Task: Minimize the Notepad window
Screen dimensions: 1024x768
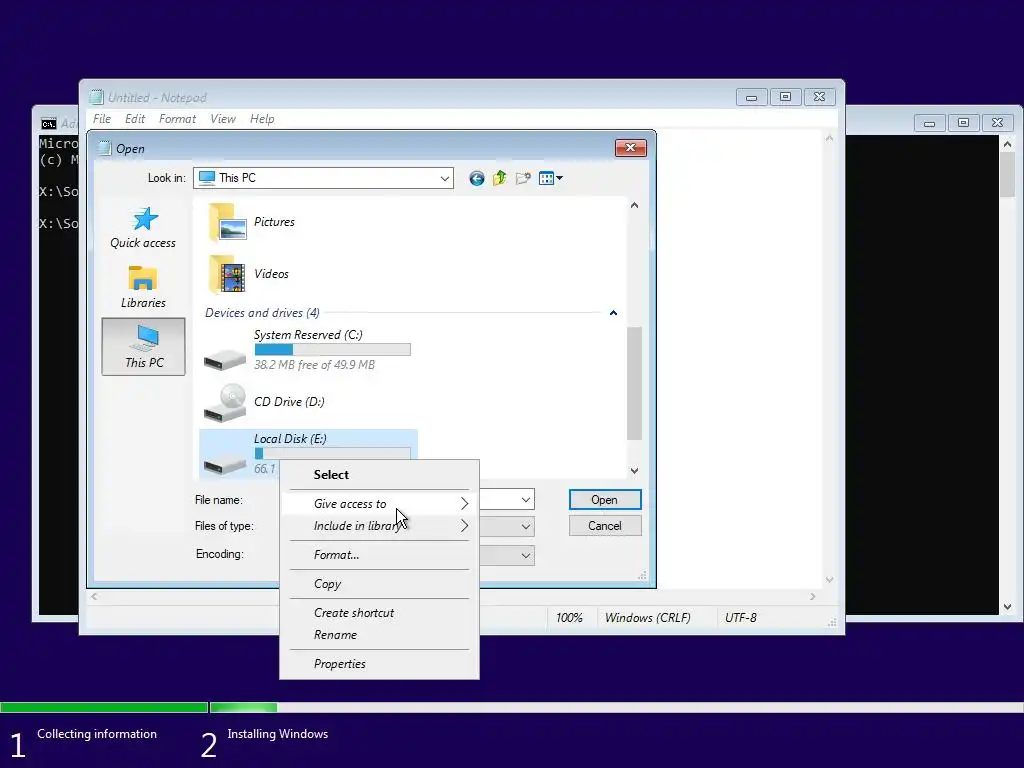Action: tap(752, 97)
